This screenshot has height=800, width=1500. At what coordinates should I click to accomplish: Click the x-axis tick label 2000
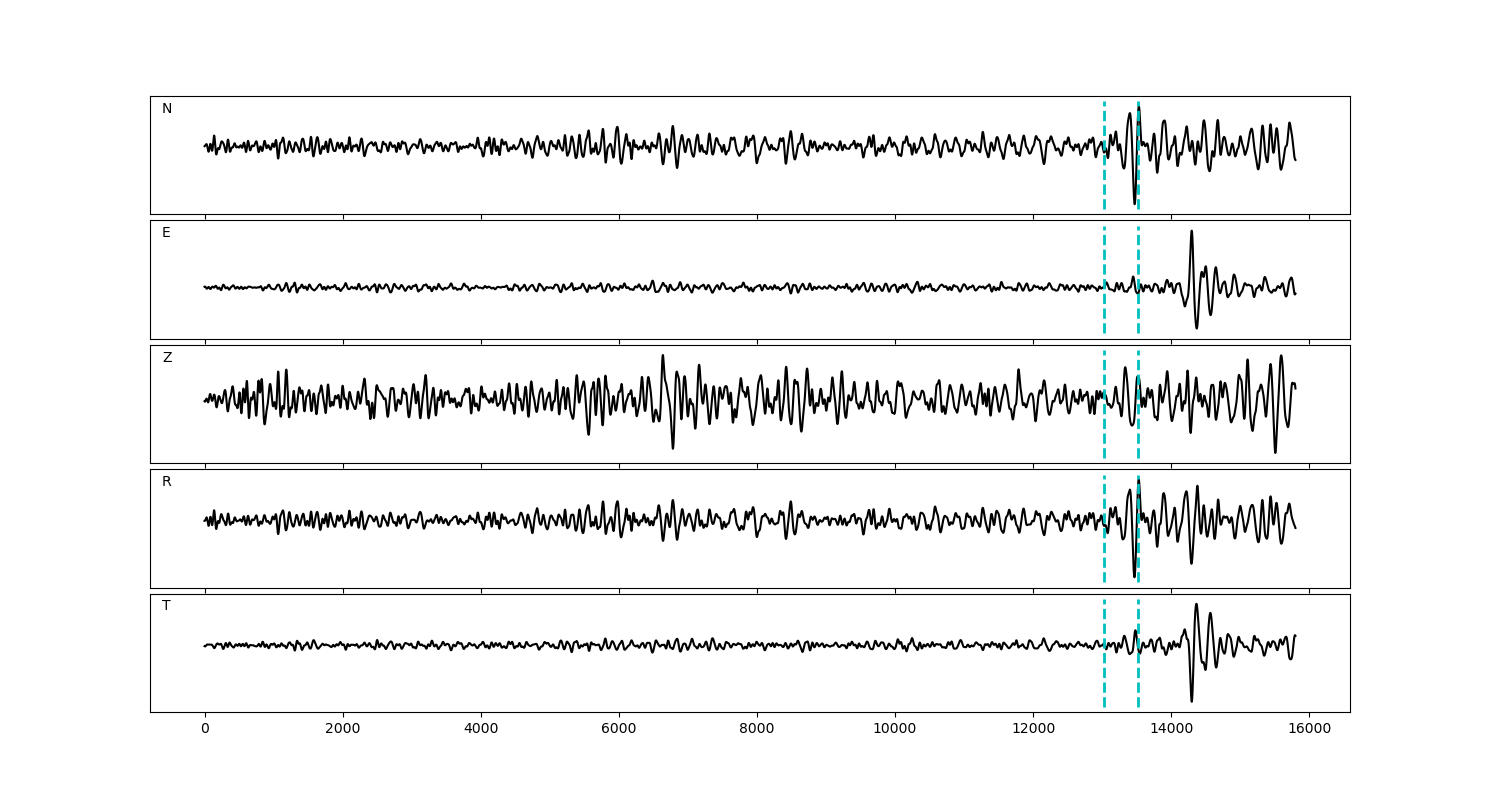click(343, 730)
